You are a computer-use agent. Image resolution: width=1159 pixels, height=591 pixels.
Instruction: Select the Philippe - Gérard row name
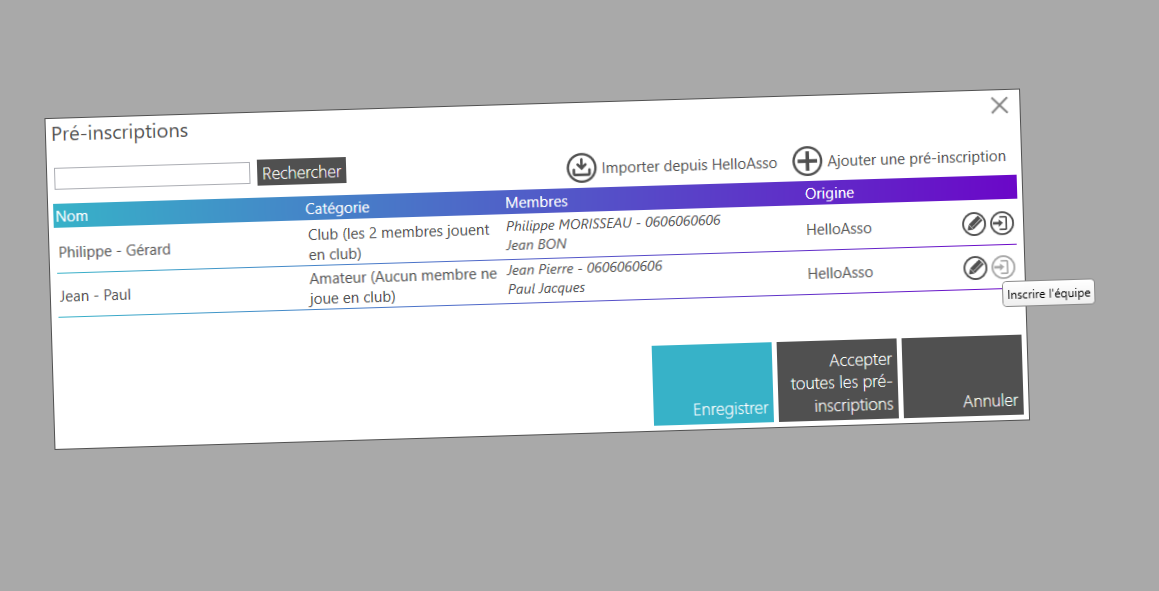point(114,250)
